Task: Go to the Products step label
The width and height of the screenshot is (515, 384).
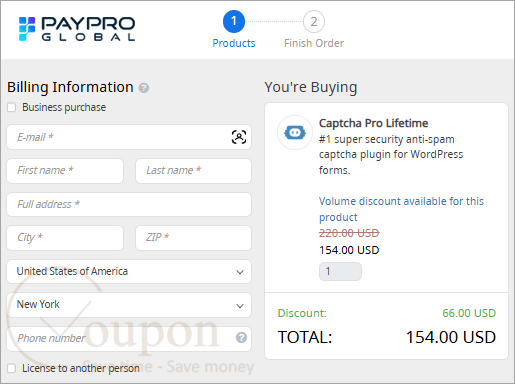Action: click(x=234, y=43)
